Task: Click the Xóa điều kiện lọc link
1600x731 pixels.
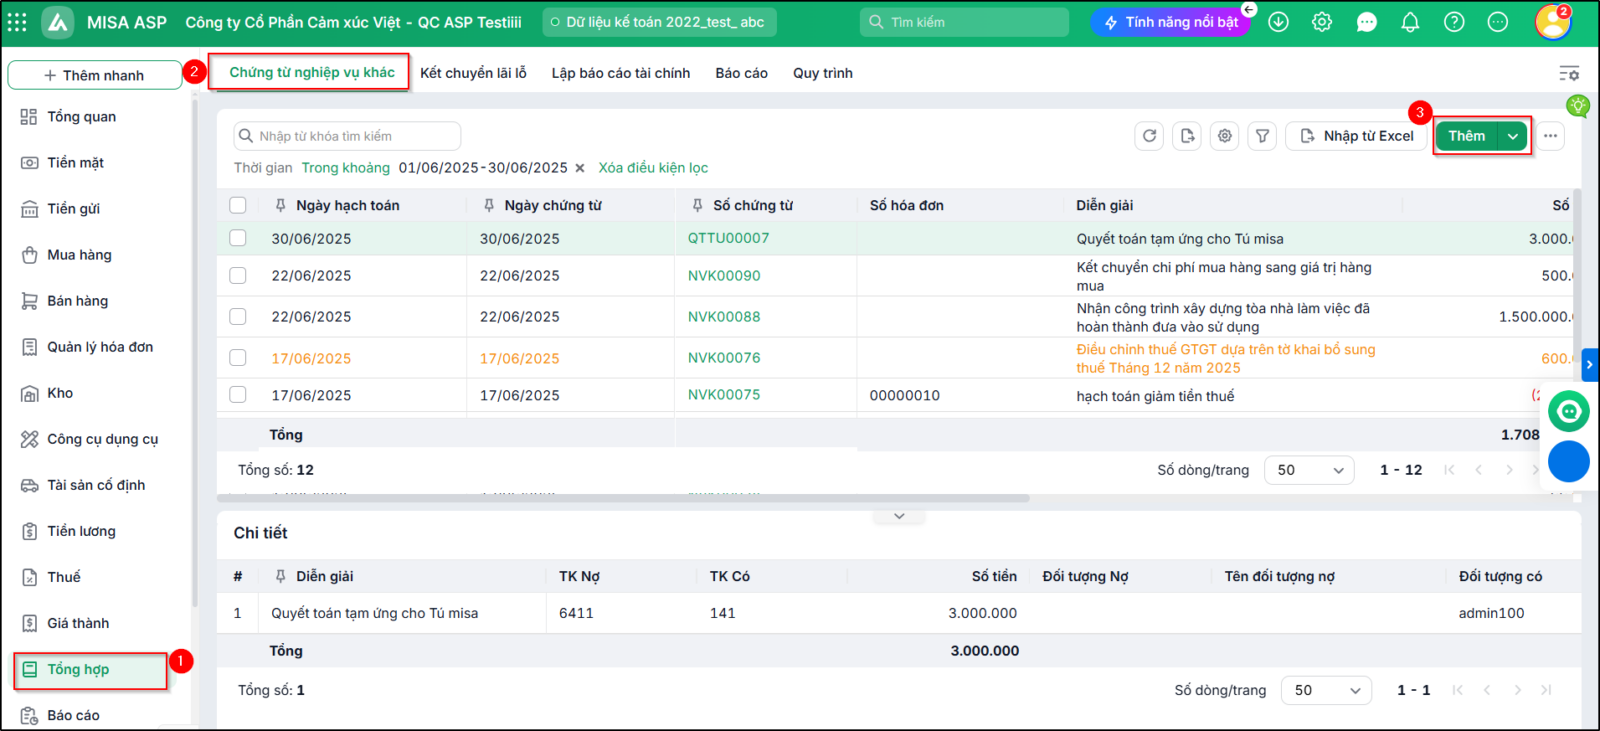Action: (653, 168)
